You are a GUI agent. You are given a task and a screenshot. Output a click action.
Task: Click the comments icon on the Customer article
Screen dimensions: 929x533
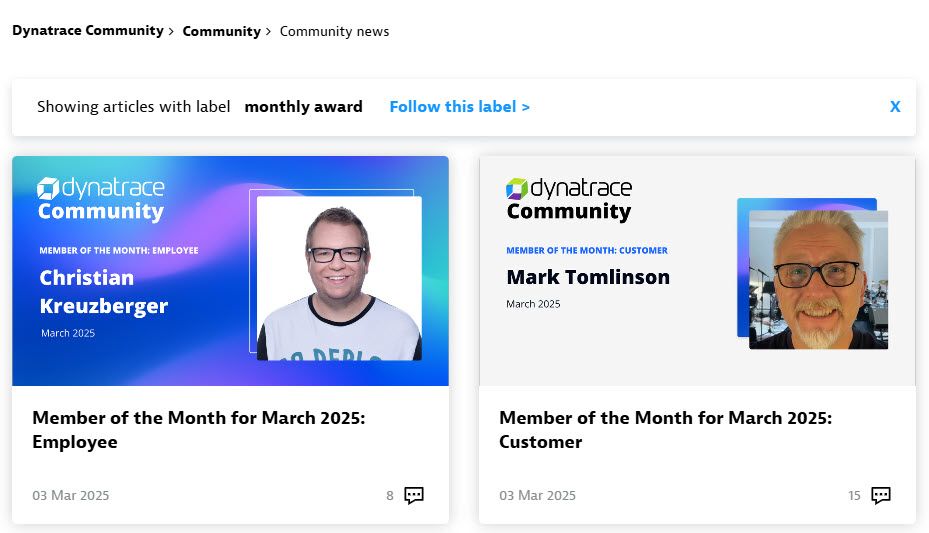881,495
